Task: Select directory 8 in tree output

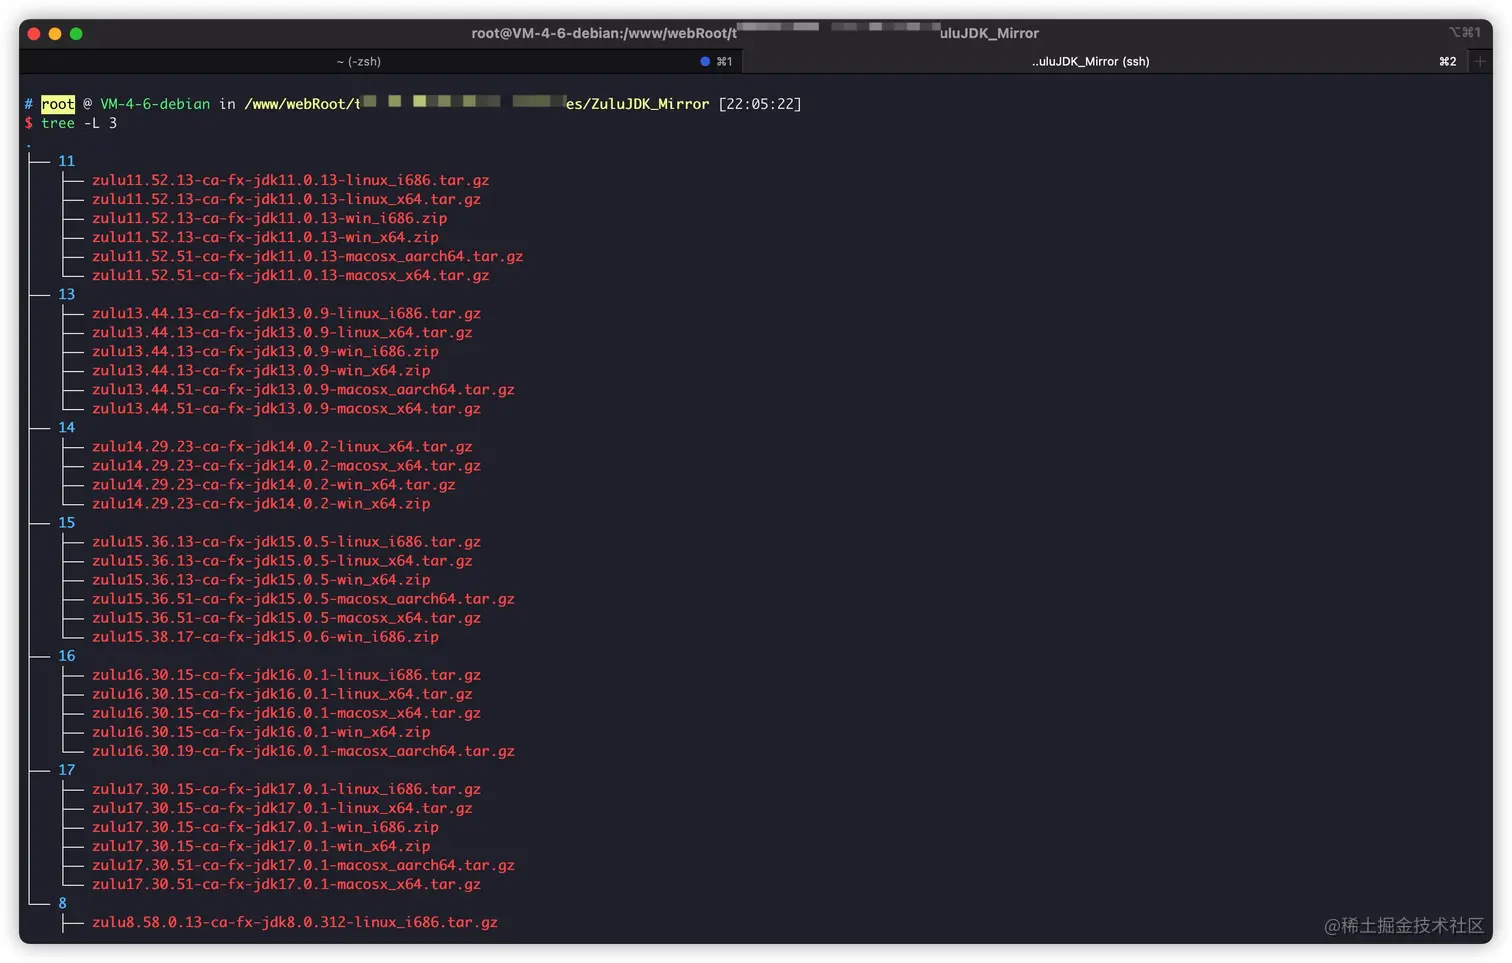Action: [62, 903]
